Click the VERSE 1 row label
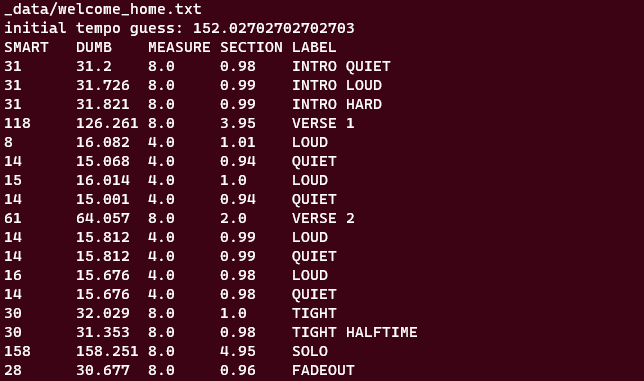This screenshot has width=644, height=381. [323, 123]
